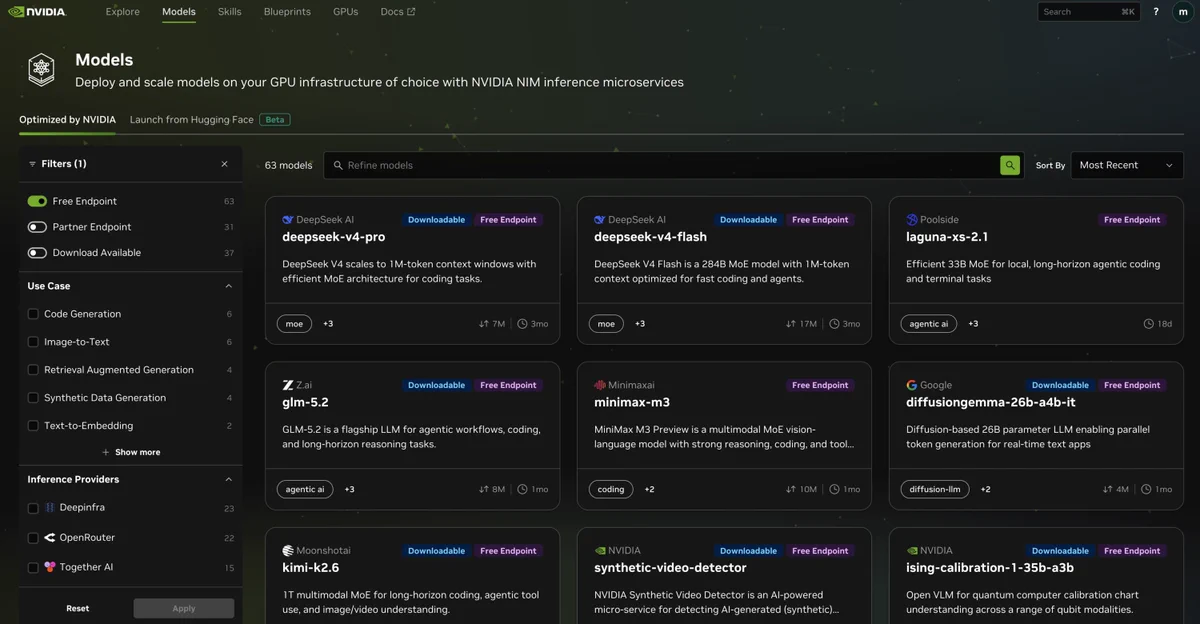Click the diffusion-llm tag

[x=935, y=490]
